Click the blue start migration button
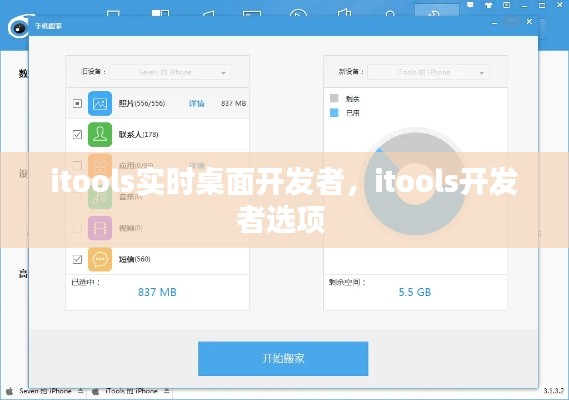 pyautogui.click(x=283, y=359)
